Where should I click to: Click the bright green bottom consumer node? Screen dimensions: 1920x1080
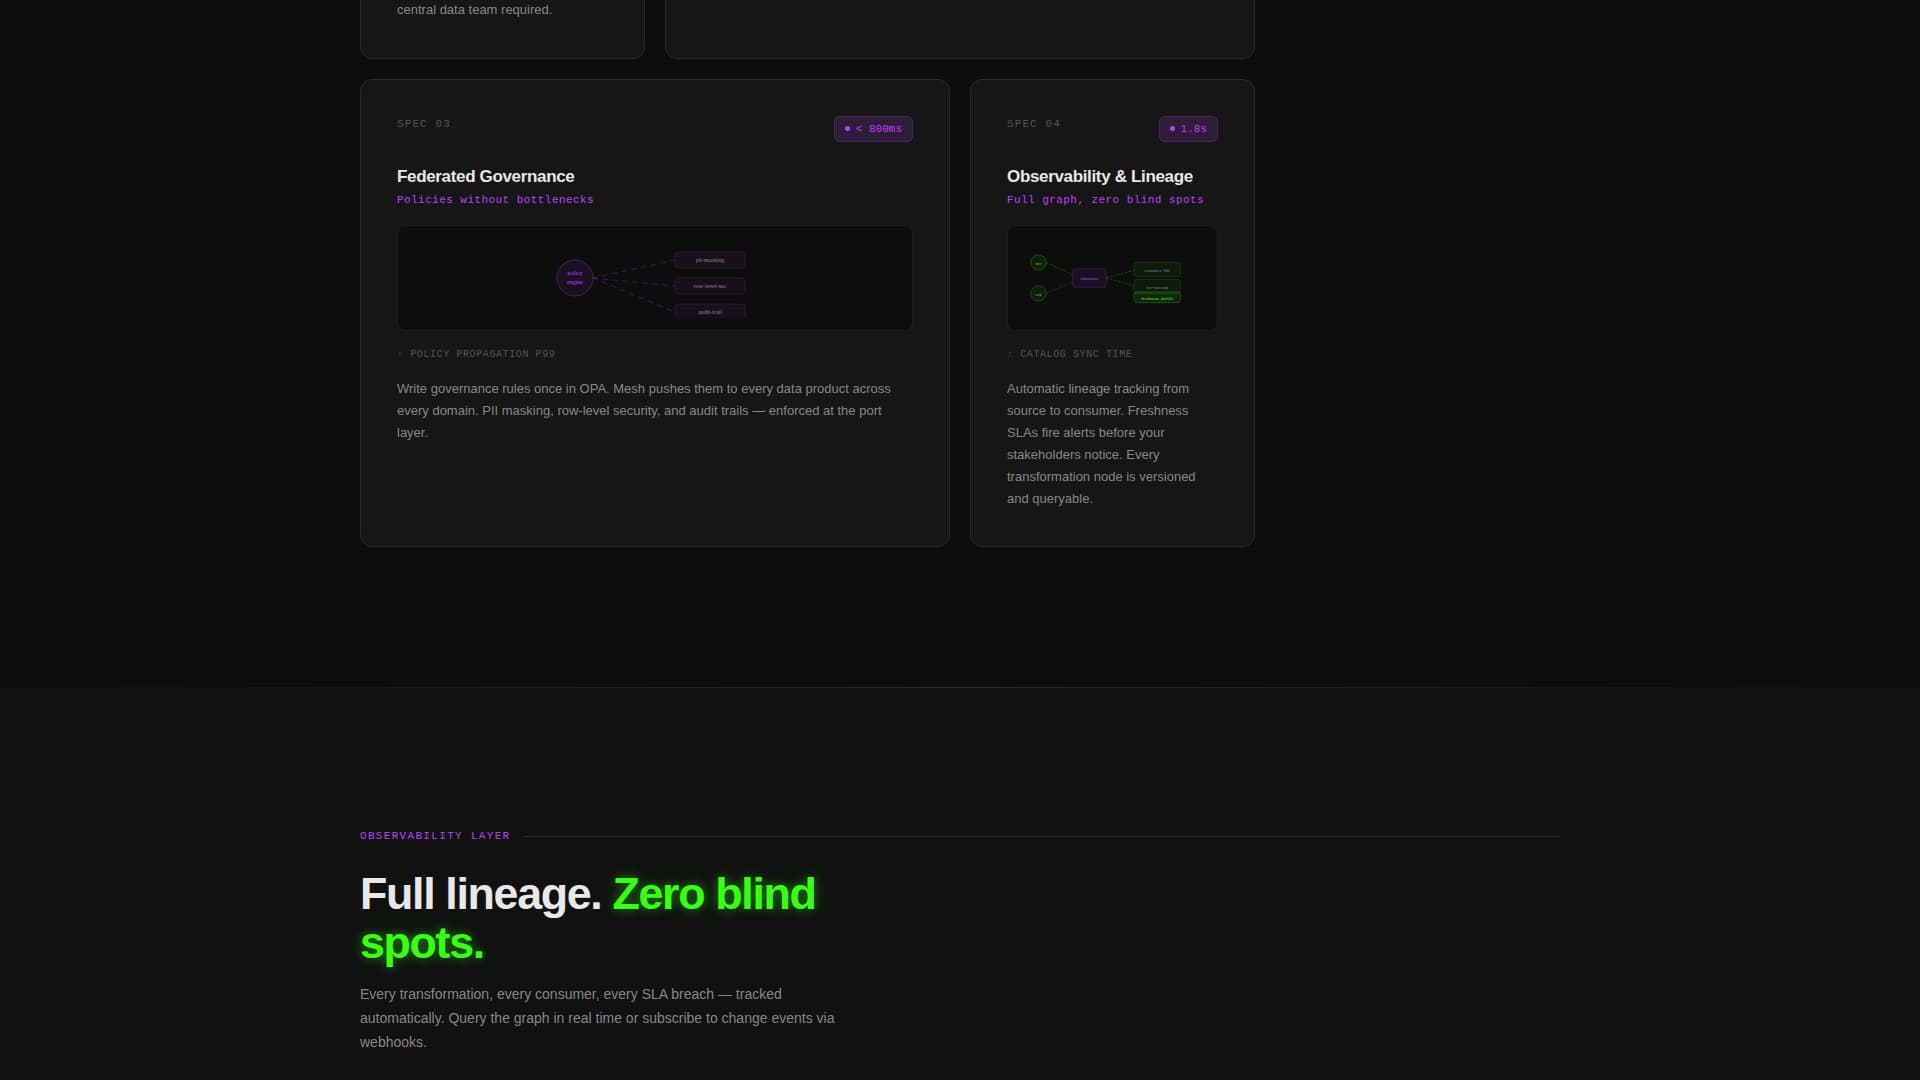click(1157, 298)
